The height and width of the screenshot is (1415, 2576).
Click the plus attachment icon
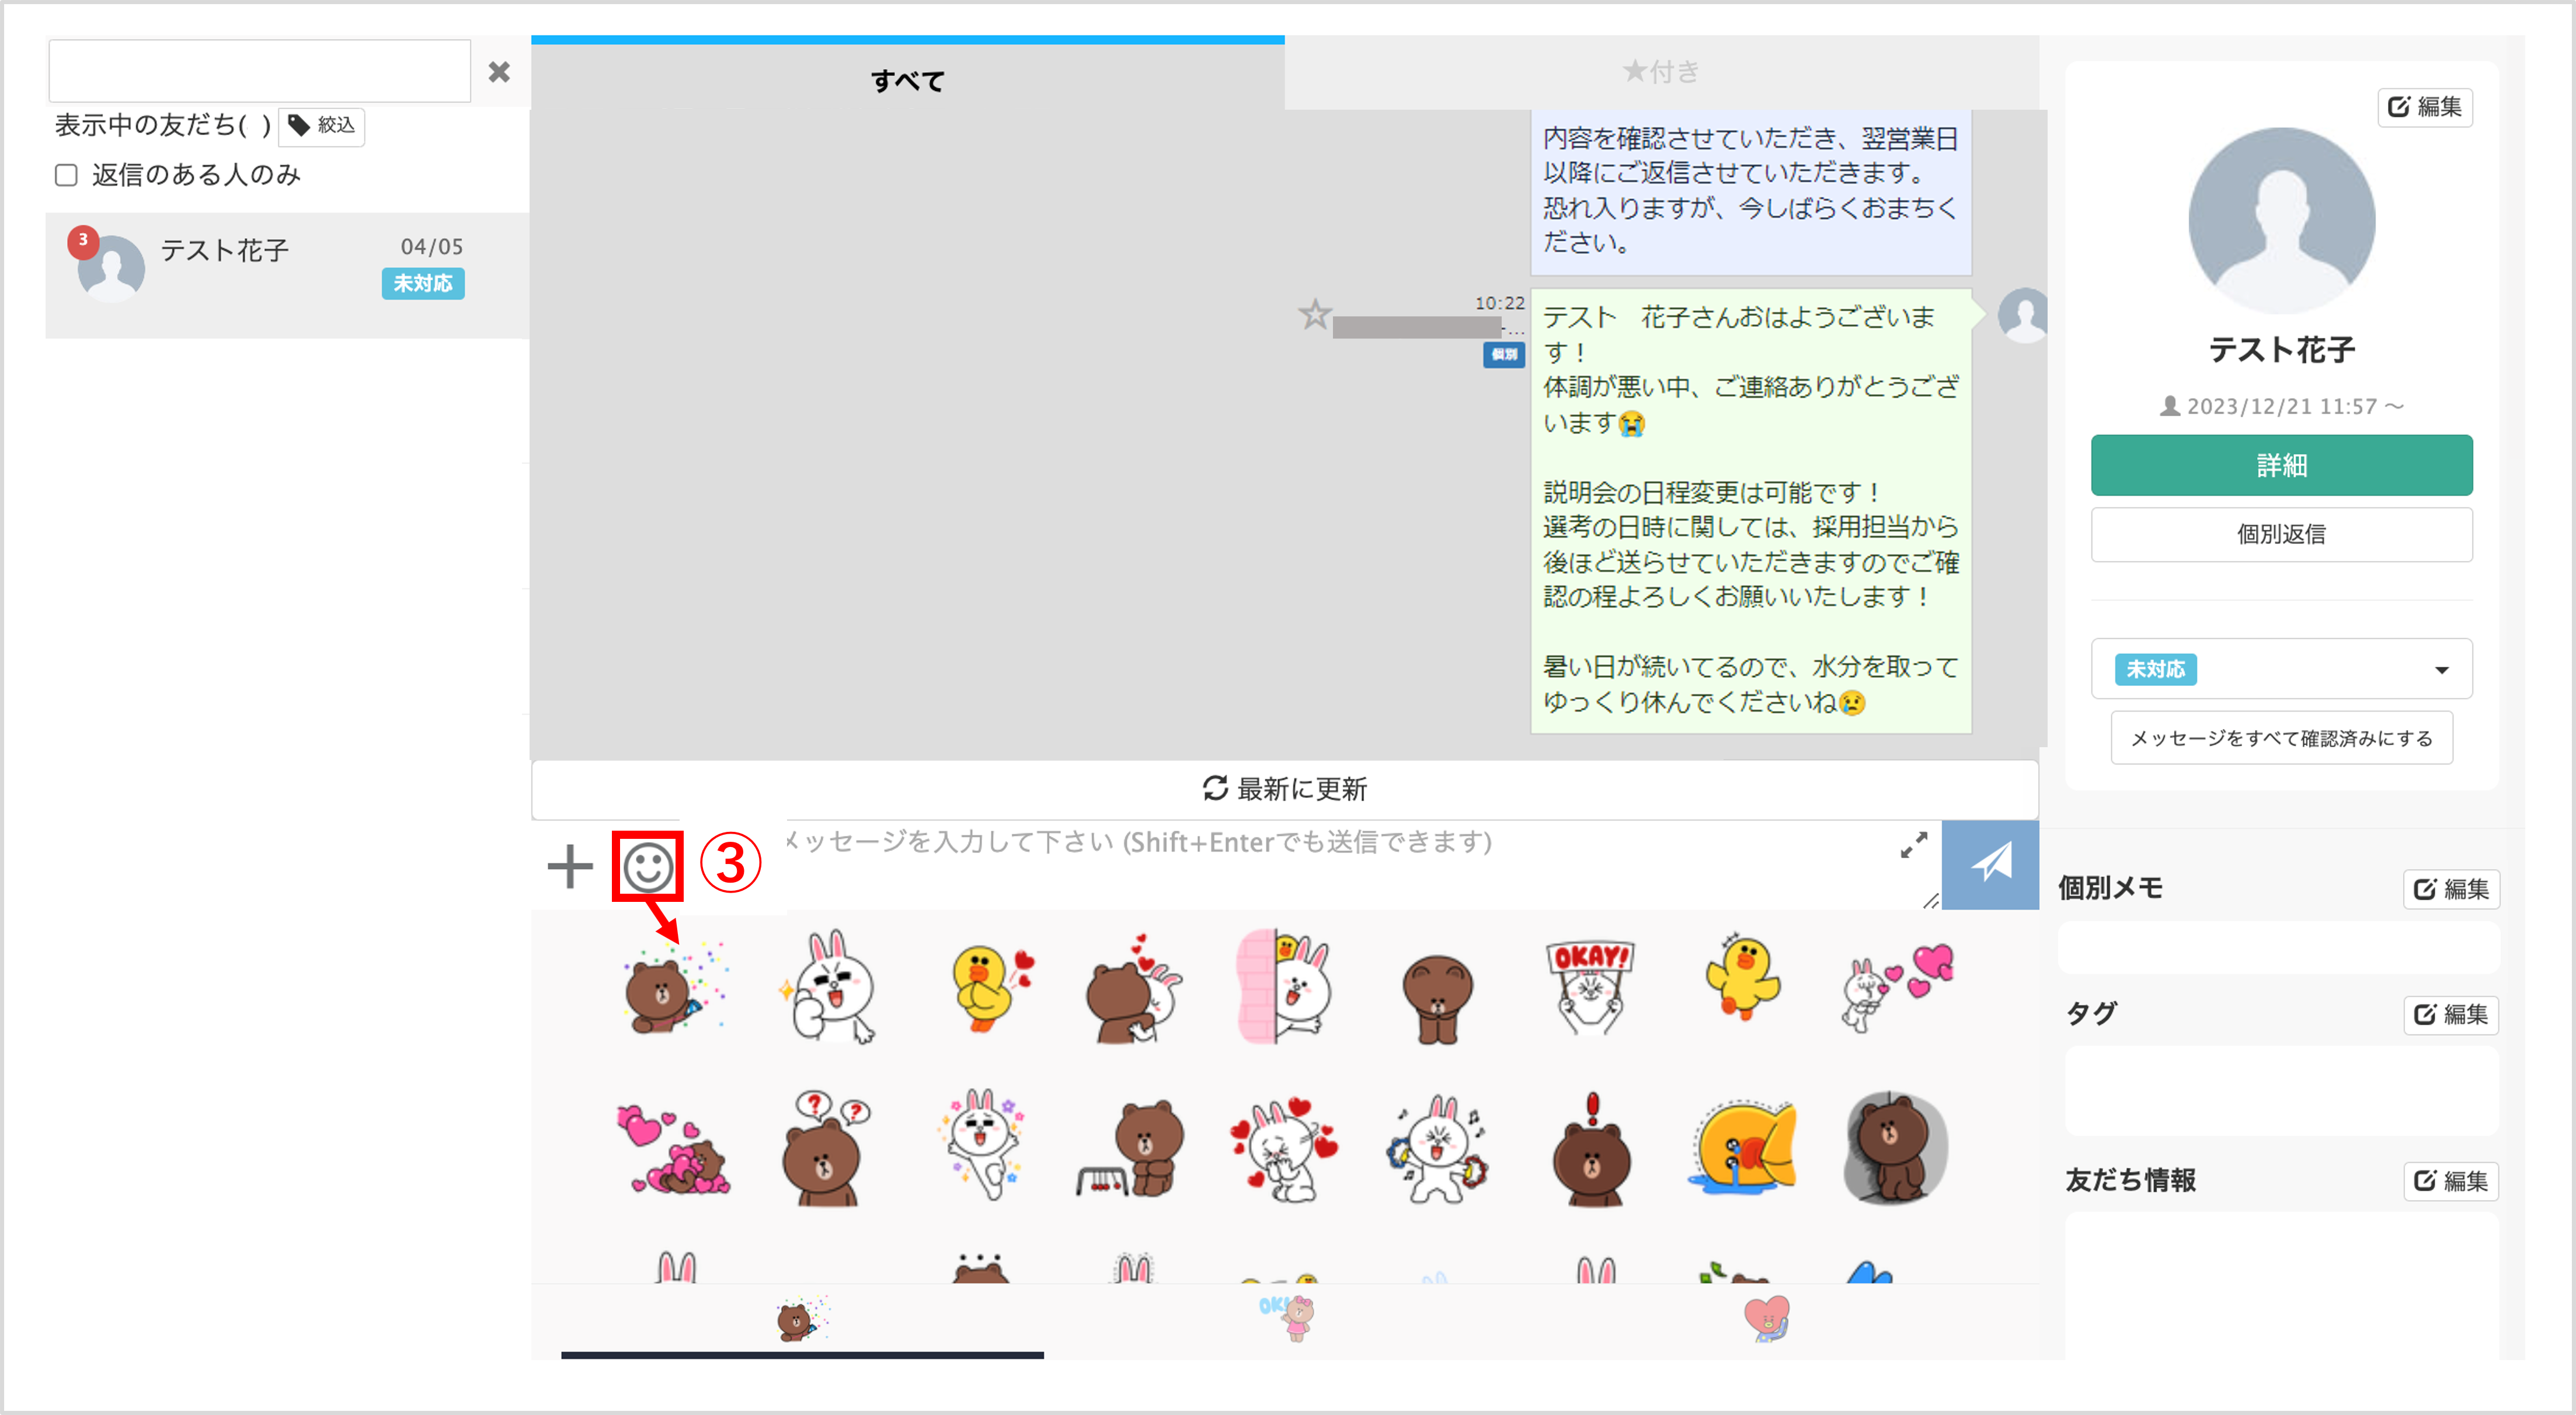[570, 866]
